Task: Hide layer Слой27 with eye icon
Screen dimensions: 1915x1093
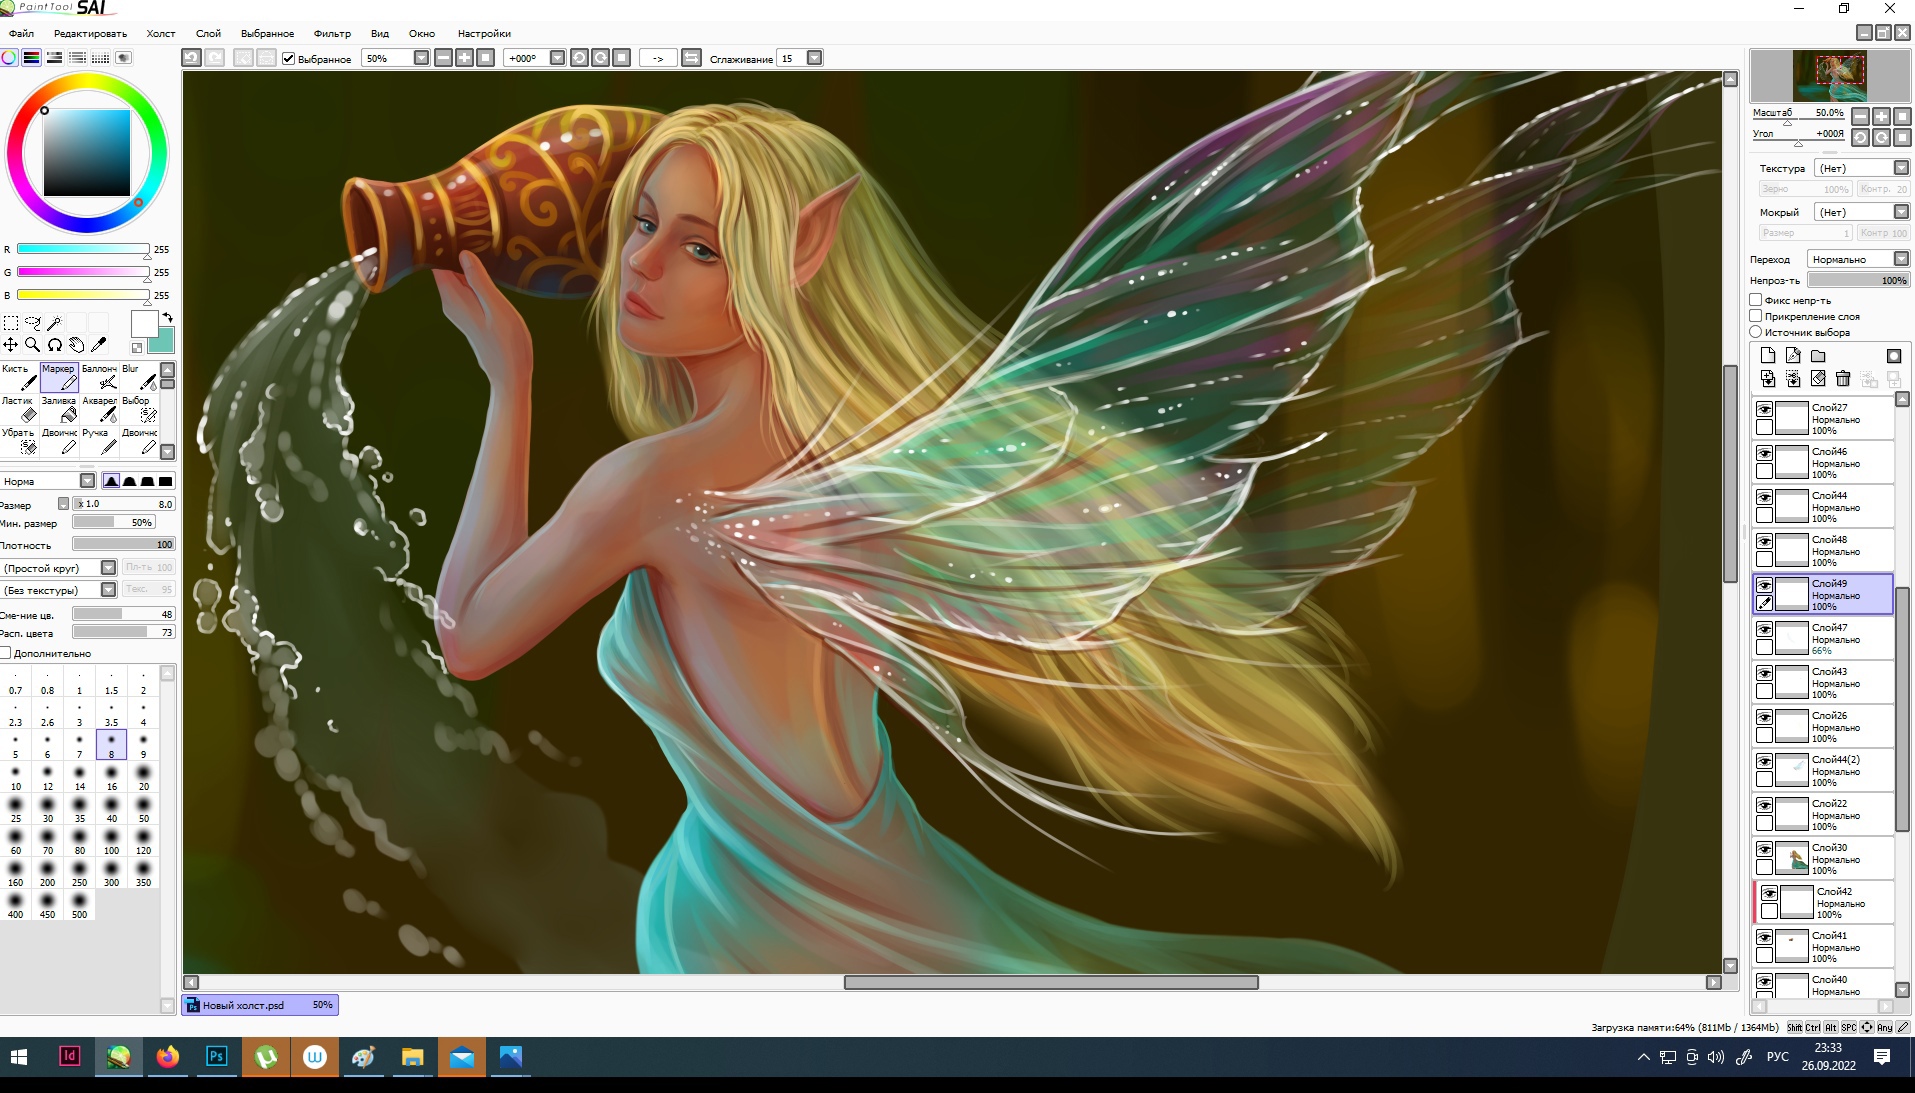Action: (x=1765, y=410)
